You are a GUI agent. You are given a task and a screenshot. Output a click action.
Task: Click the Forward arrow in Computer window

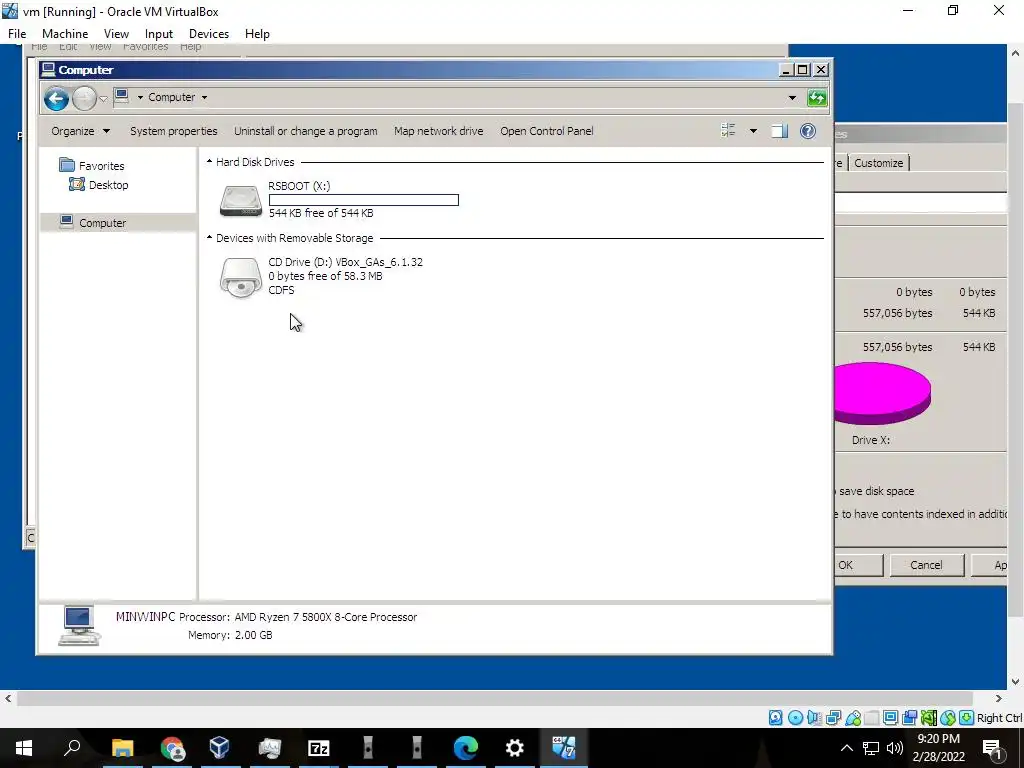coord(84,99)
